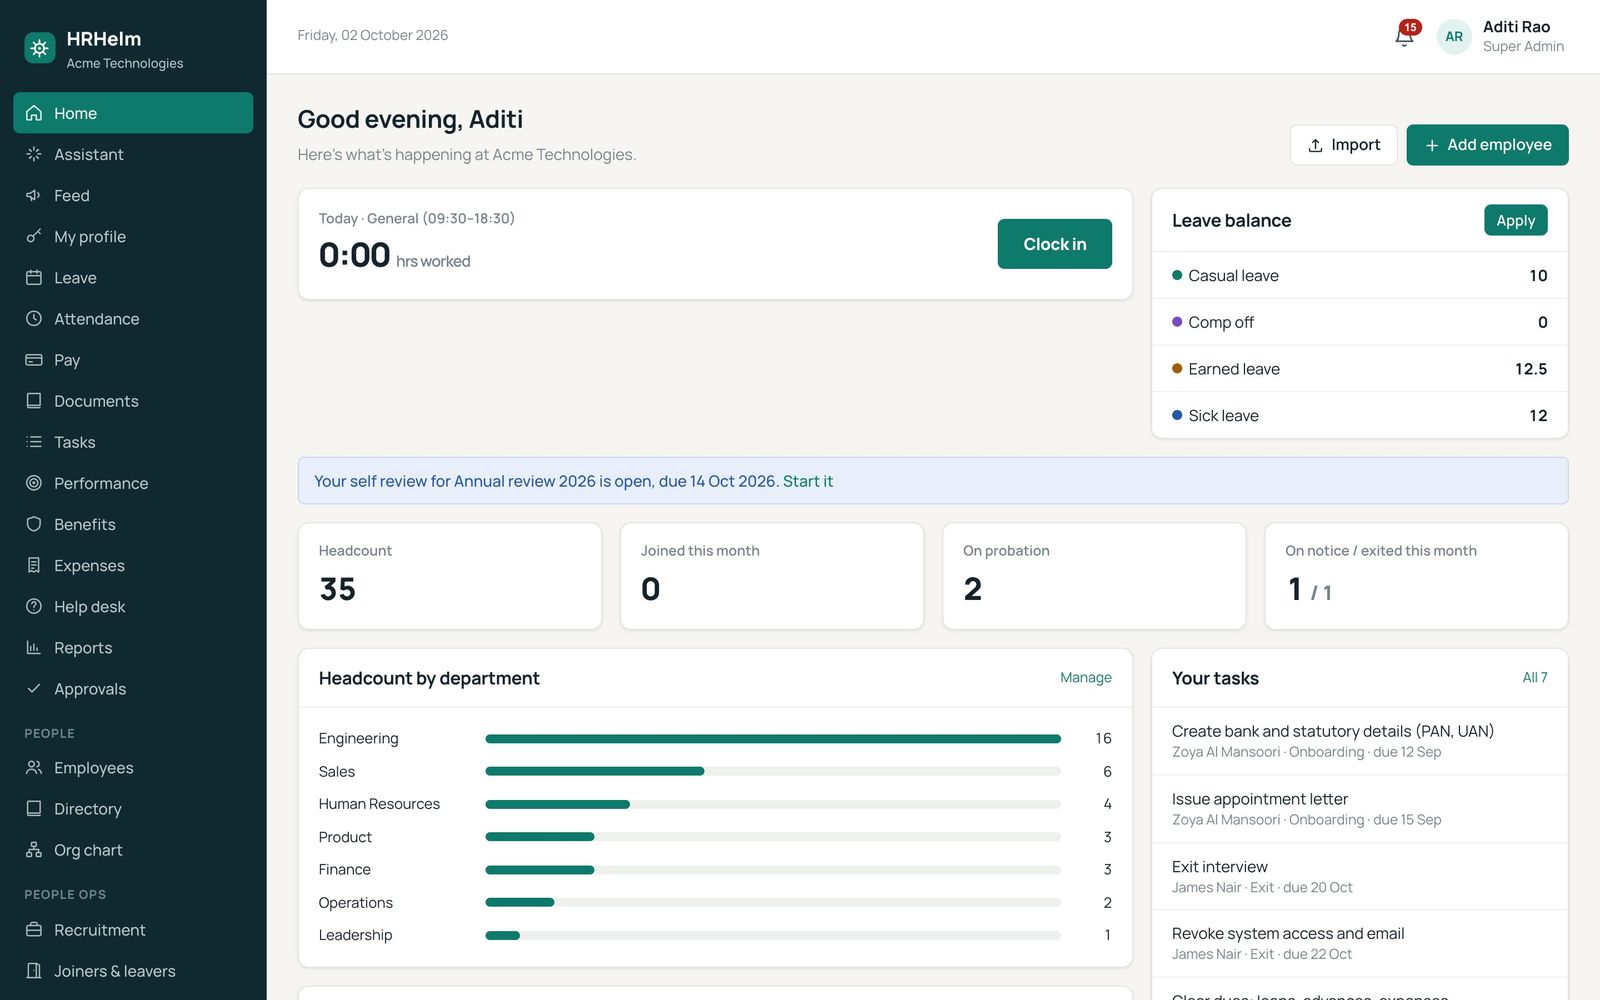Go to Attendance in the sidebar
The image size is (1600, 1000).
(x=133, y=318)
